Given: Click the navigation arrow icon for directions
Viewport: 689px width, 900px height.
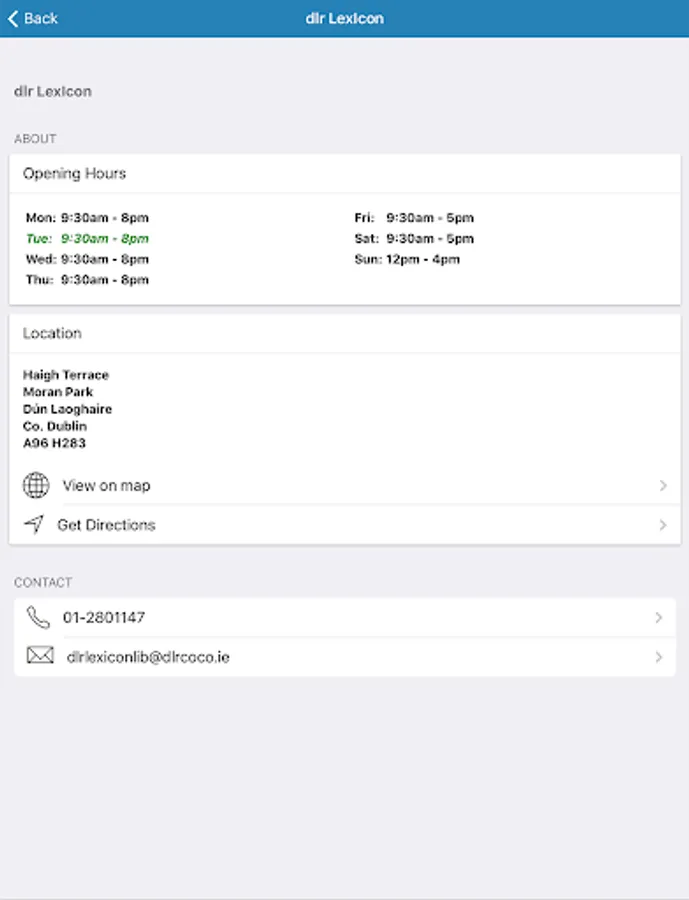Looking at the screenshot, I should click(34, 525).
